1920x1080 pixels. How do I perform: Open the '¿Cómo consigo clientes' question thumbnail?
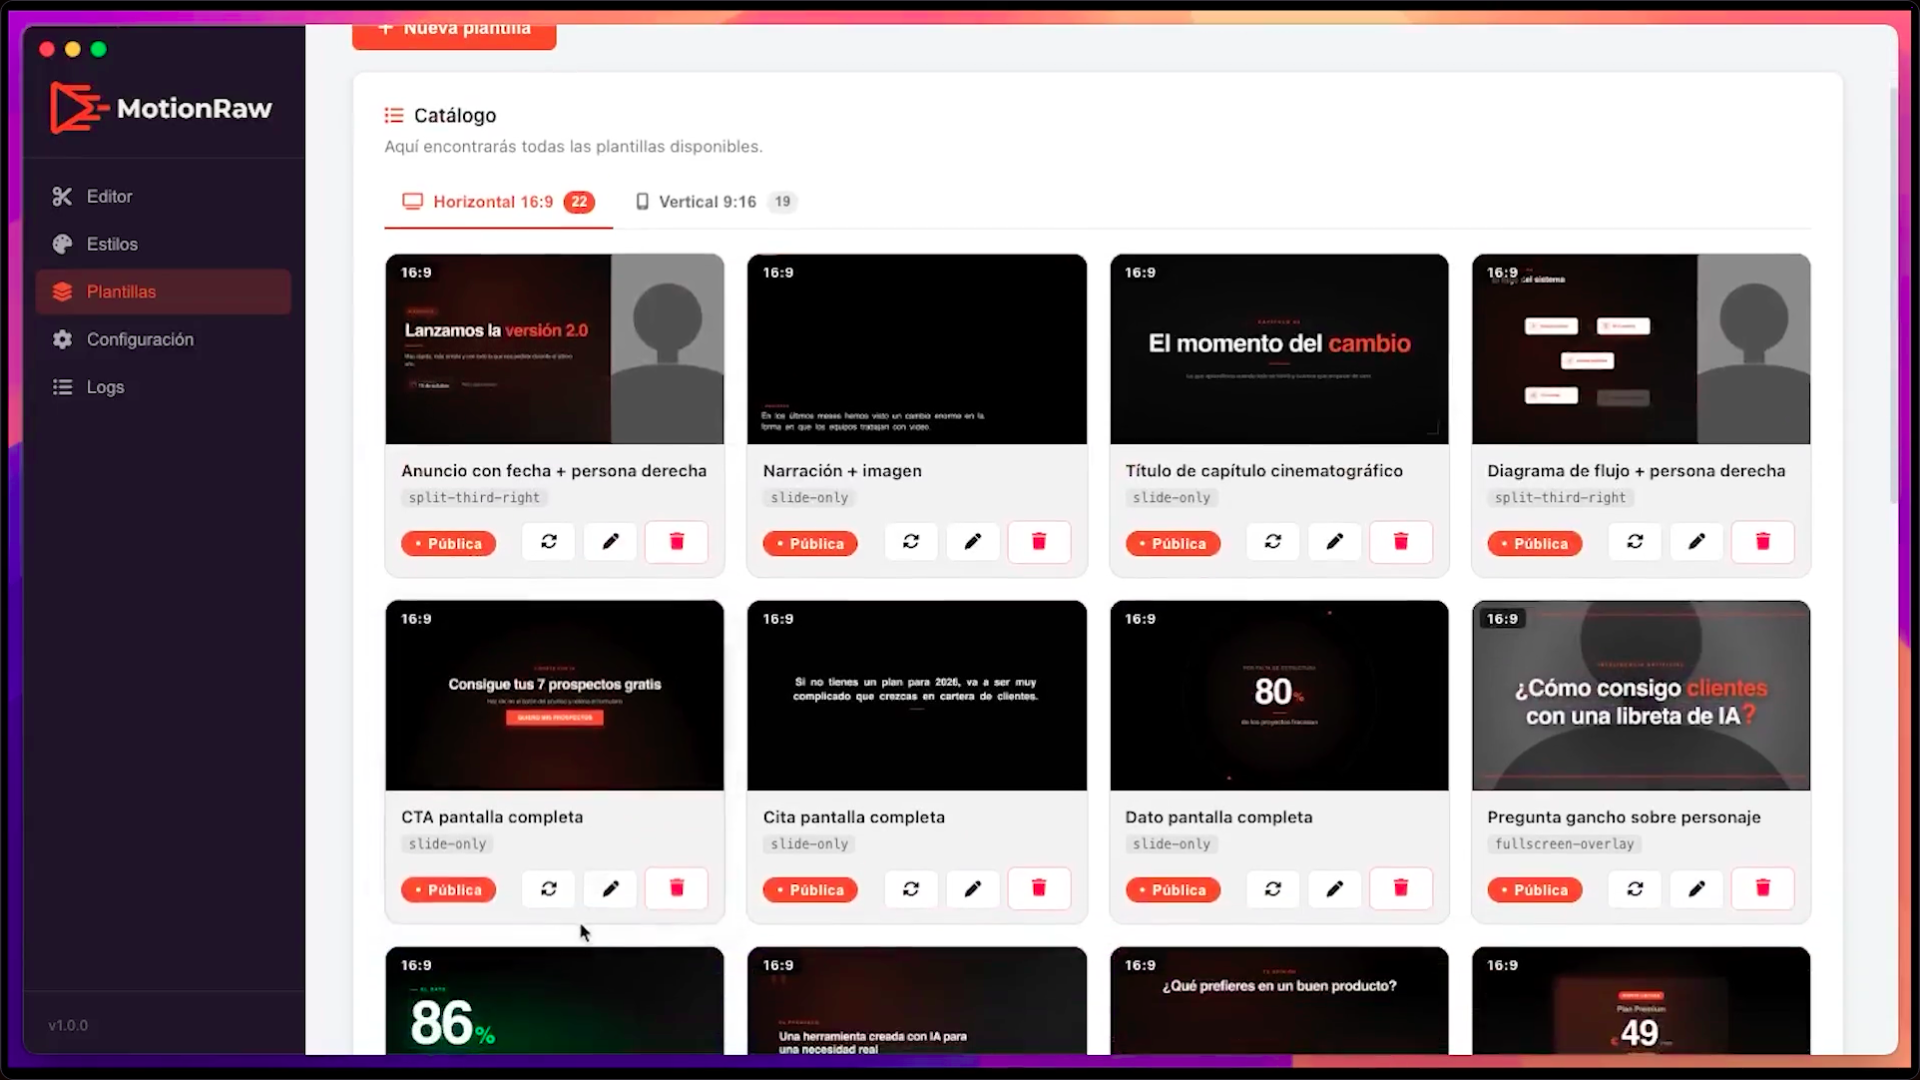(1641, 695)
